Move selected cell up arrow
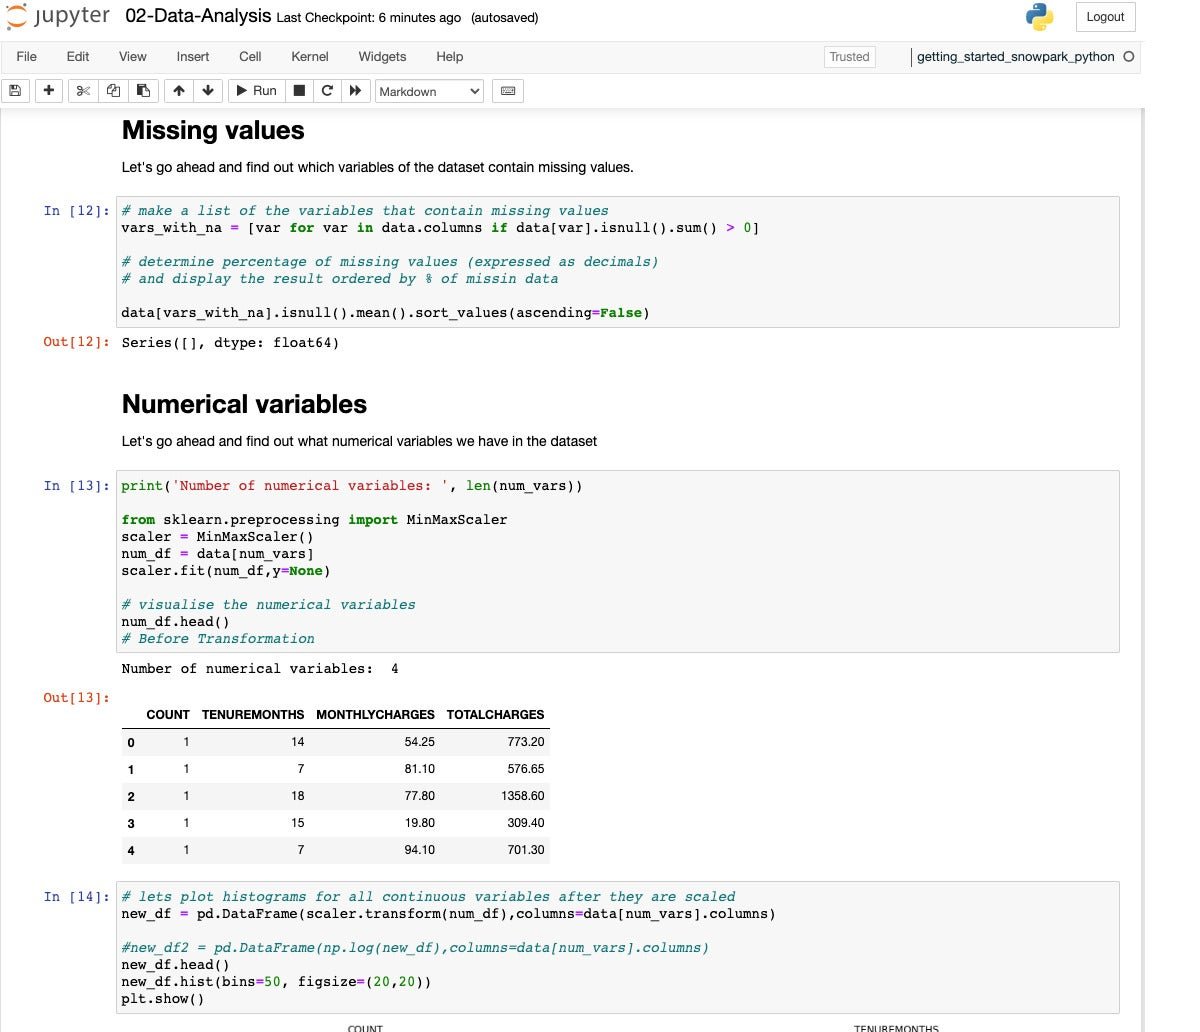This screenshot has width=1200, height=1032. [x=178, y=91]
